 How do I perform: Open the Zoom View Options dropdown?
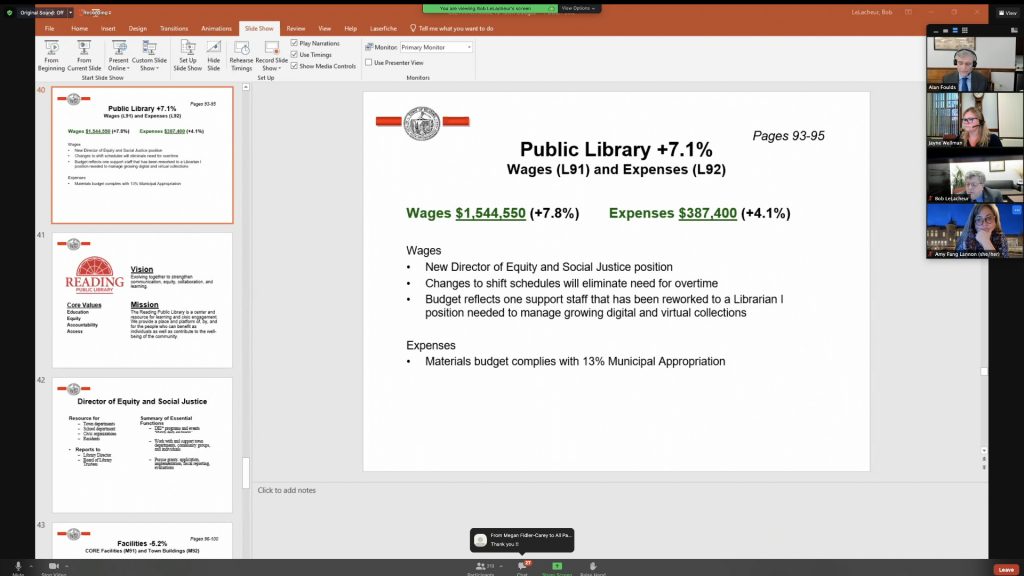579,8
